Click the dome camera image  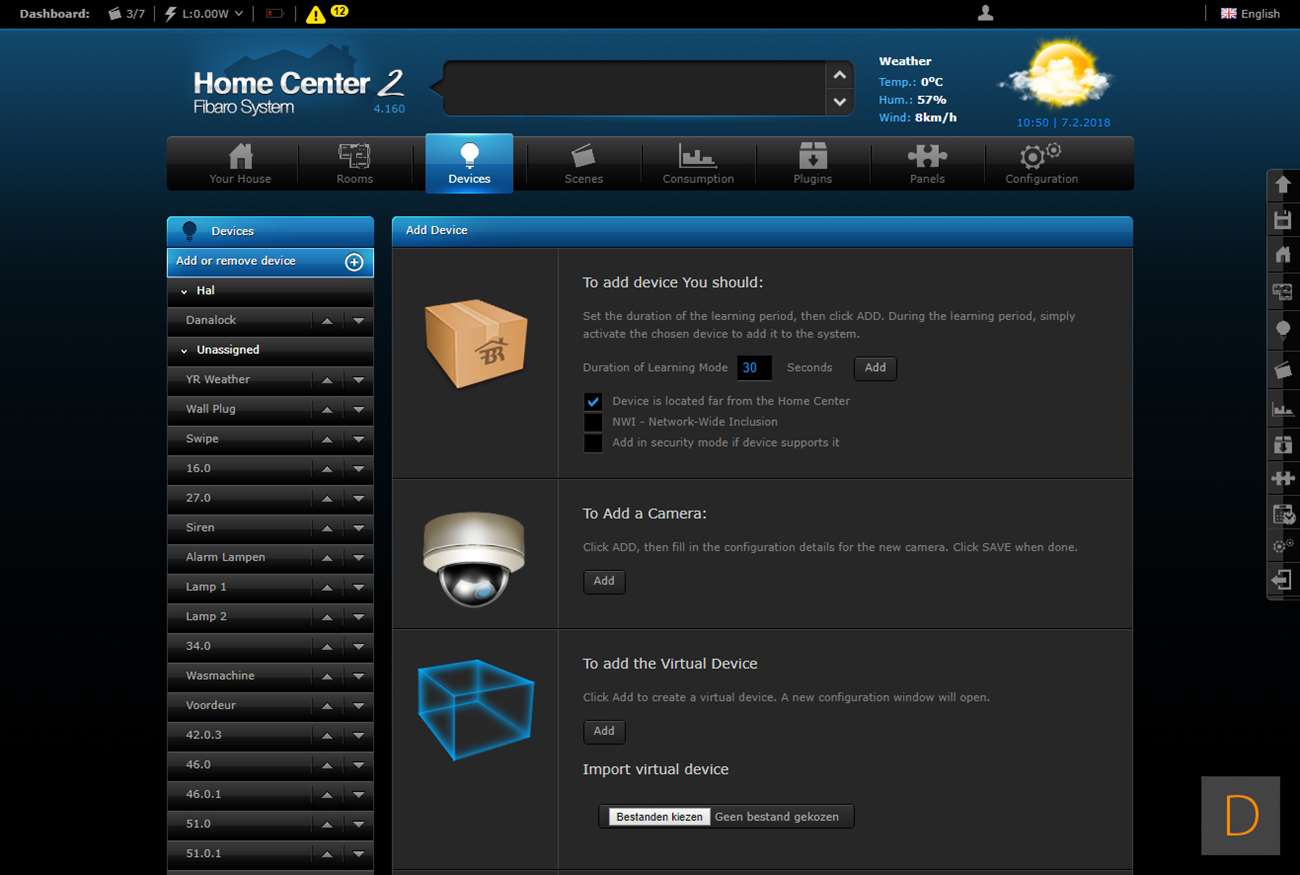pos(474,558)
